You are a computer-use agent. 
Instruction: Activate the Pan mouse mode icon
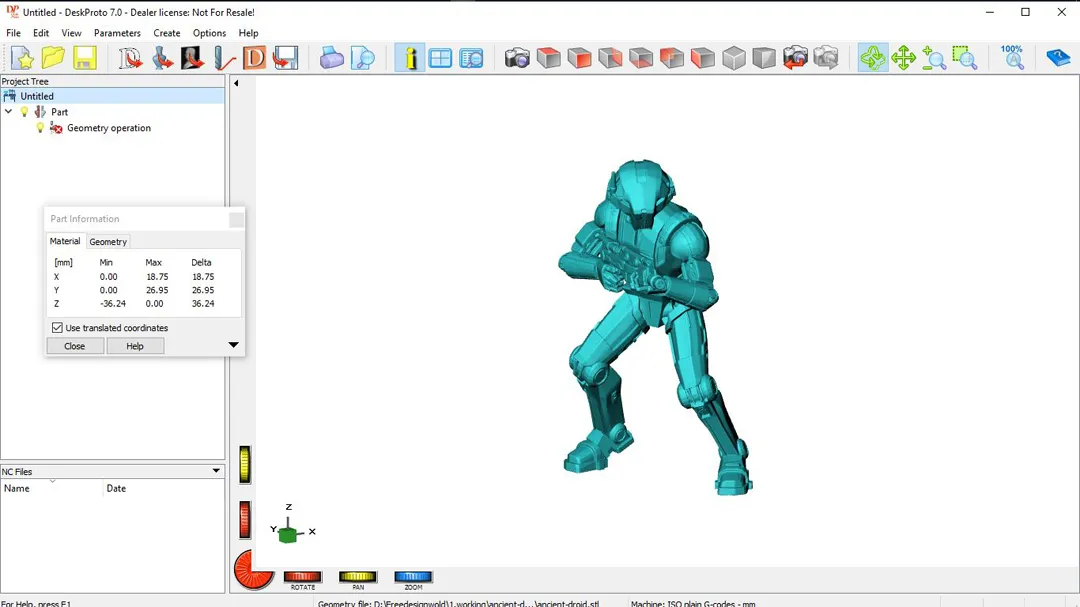pyautogui.click(x=903, y=58)
